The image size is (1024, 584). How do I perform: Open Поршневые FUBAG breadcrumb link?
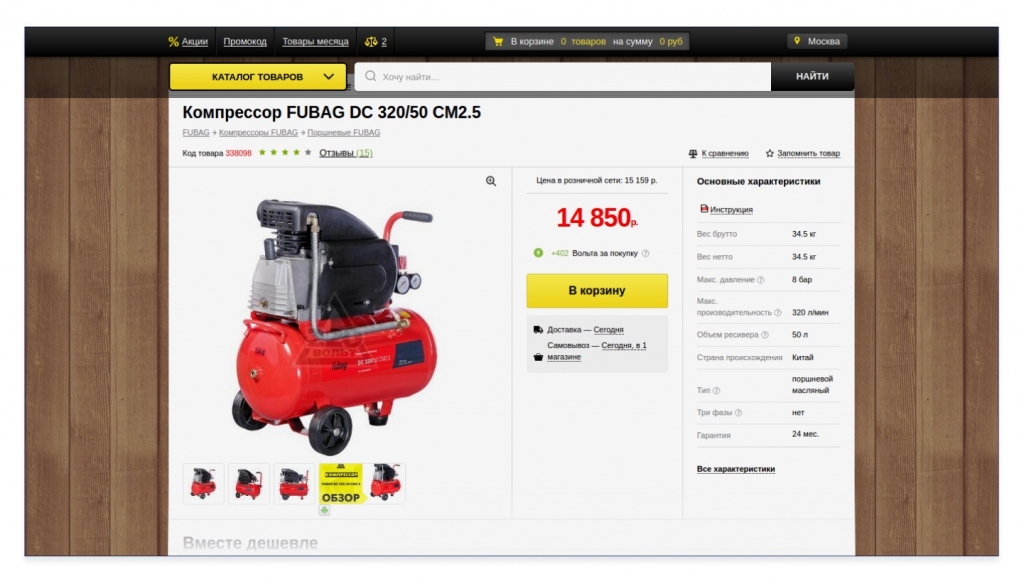coord(344,132)
